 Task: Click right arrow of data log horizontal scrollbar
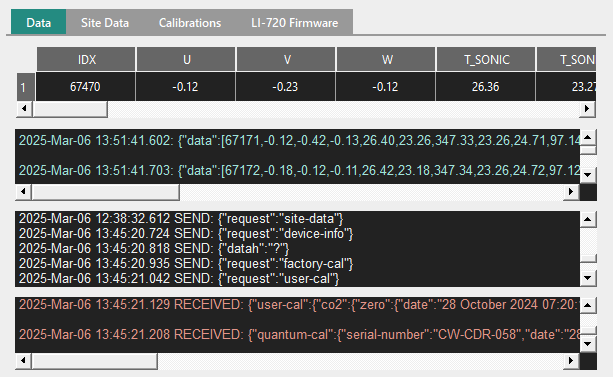571,192
